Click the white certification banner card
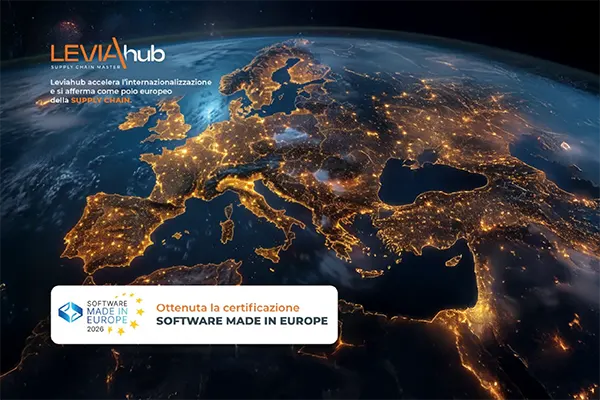600x400 pixels. coord(194,315)
